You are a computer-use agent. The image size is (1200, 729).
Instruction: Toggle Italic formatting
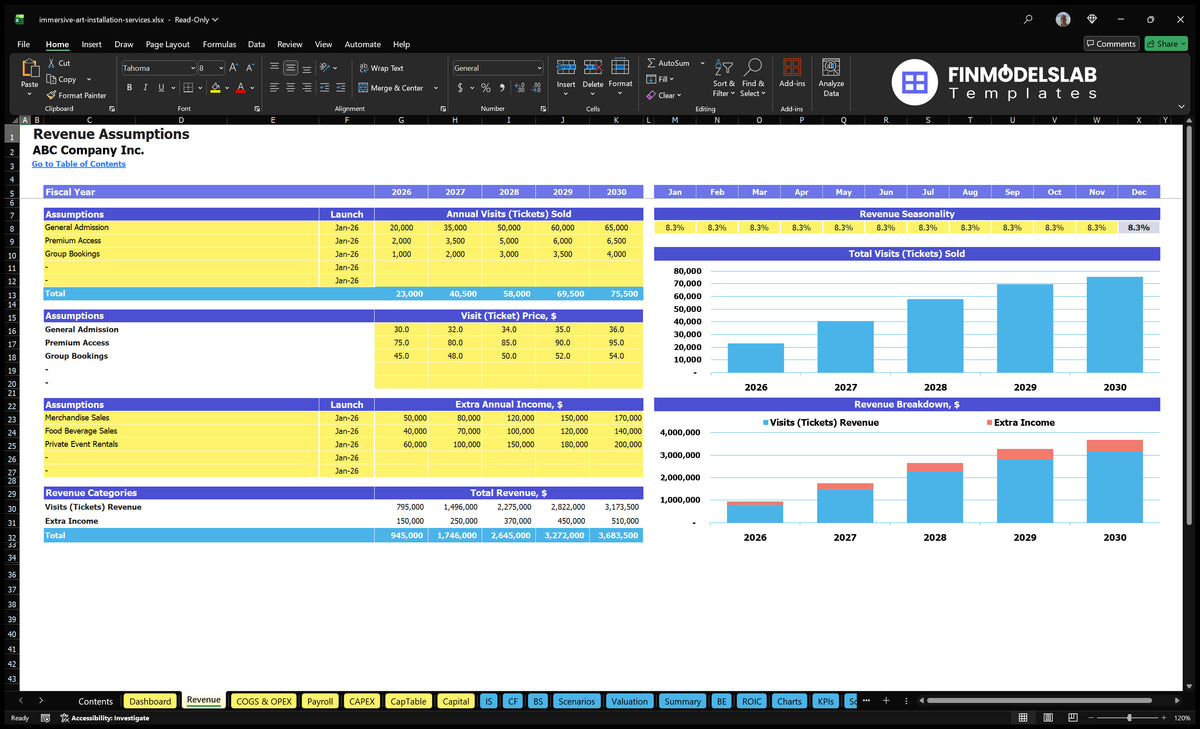144,88
